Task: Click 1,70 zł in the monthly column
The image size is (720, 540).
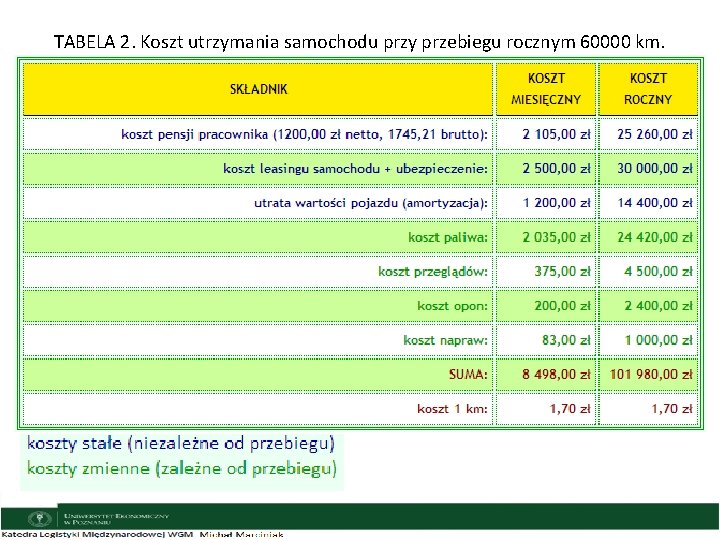Action: tap(570, 408)
